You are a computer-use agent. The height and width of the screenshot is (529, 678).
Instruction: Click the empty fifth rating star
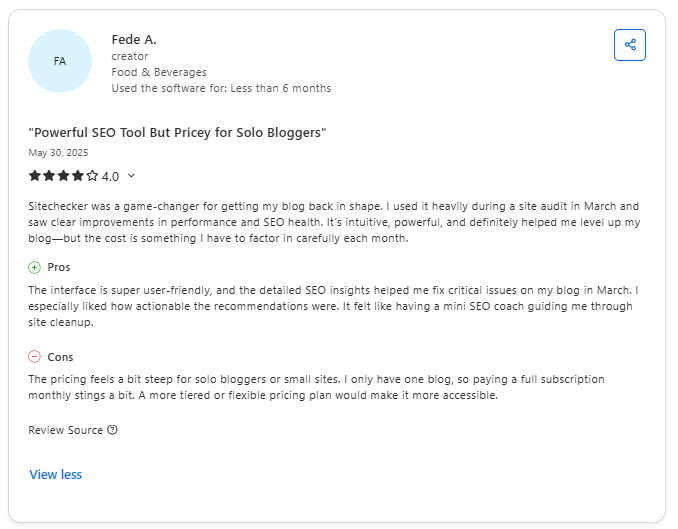point(92,176)
